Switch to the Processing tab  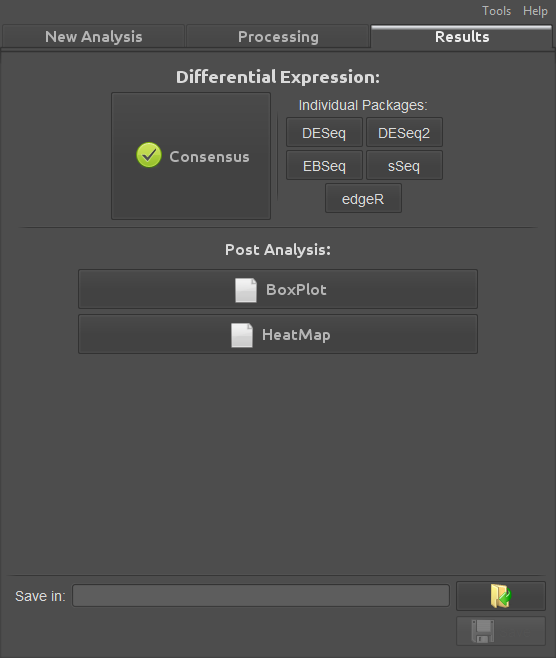tap(278, 37)
